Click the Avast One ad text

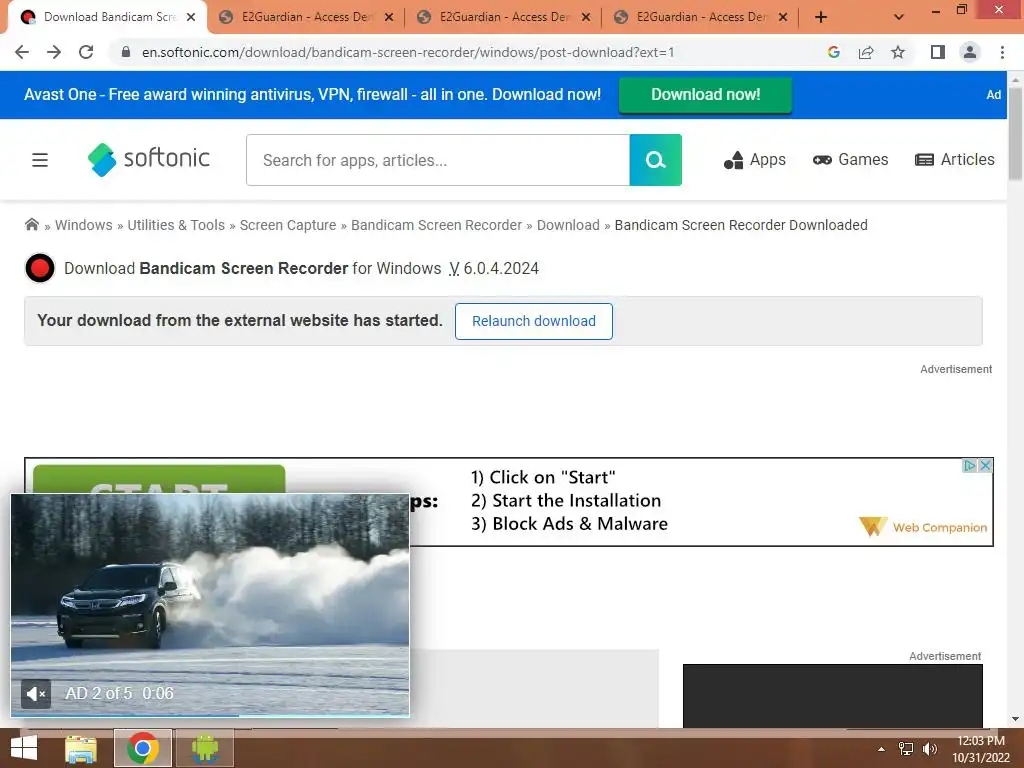pyautogui.click(x=312, y=95)
